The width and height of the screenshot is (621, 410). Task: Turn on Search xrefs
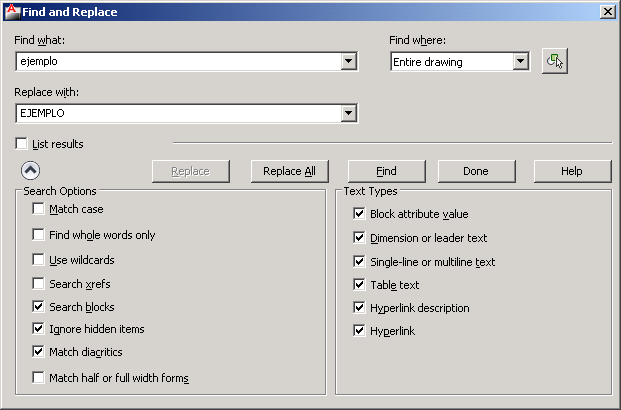coord(38,284)
